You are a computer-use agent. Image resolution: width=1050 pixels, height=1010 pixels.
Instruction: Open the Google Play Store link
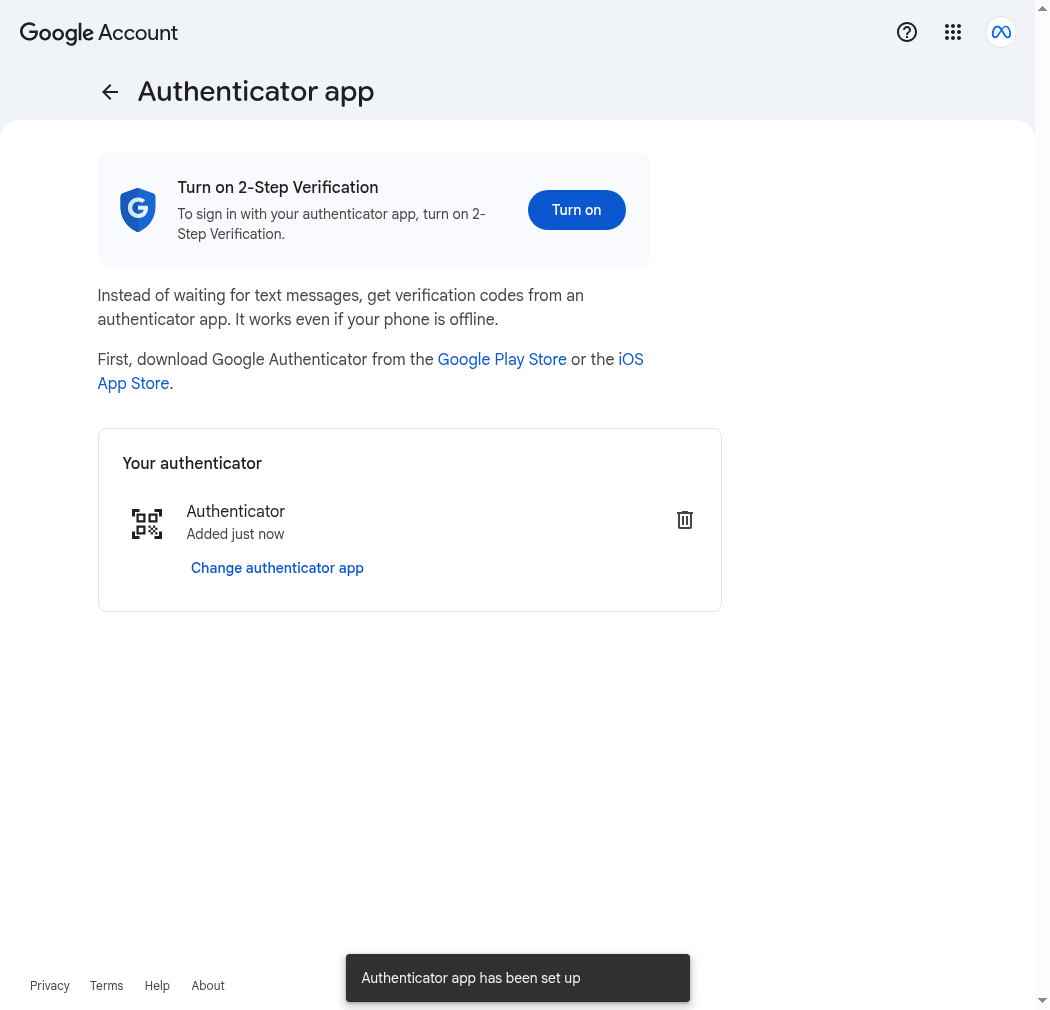[x=502, y=360]
